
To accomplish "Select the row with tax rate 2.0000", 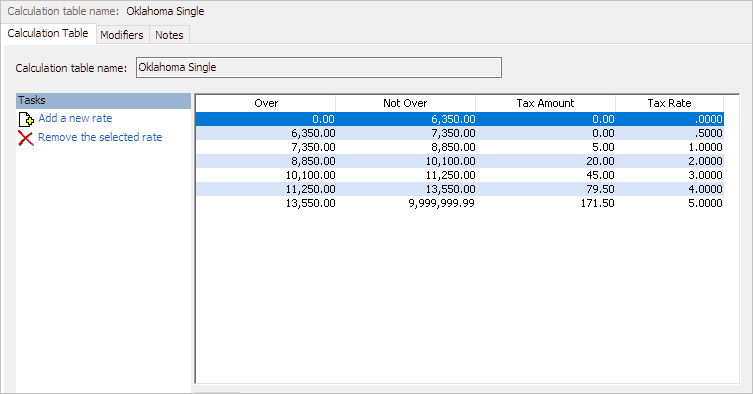I will point(460,161).
